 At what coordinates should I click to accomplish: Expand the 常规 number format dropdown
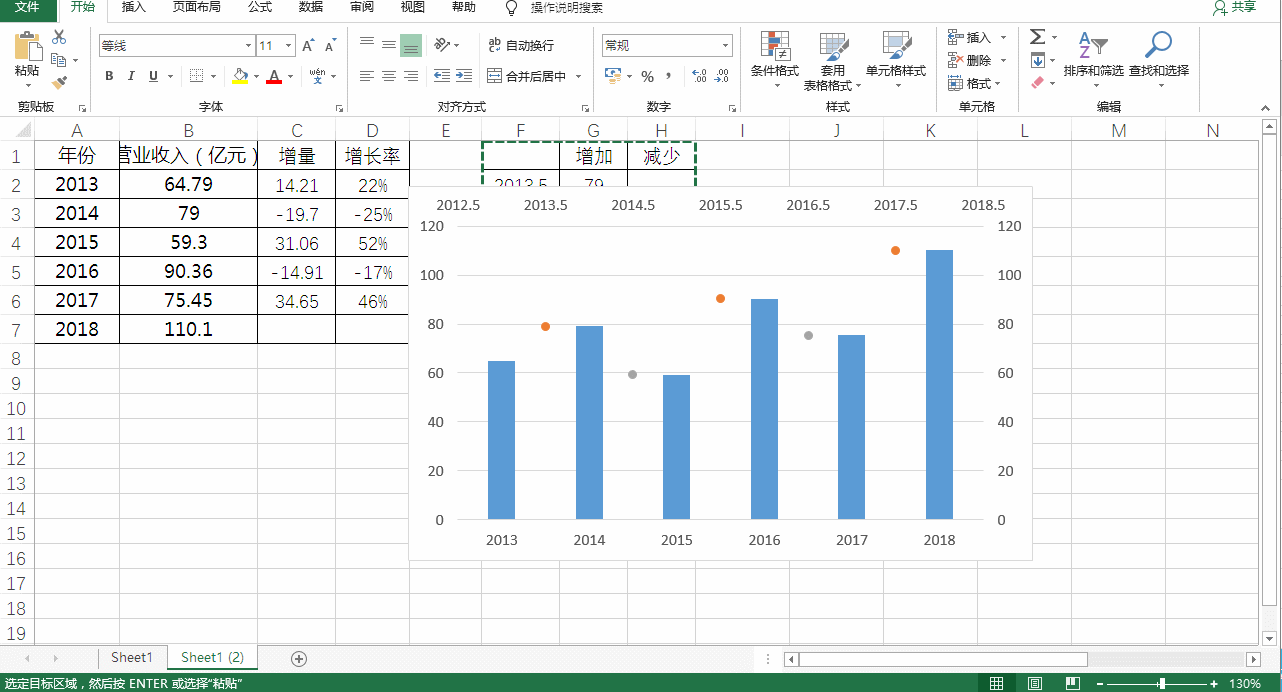coord(725,46)
